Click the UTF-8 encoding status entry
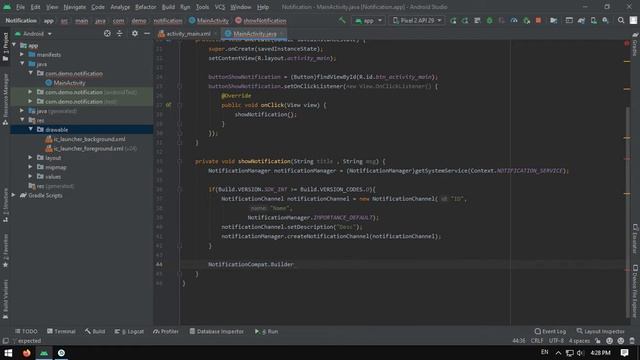The image size is (640, 360). coord(556,341)
